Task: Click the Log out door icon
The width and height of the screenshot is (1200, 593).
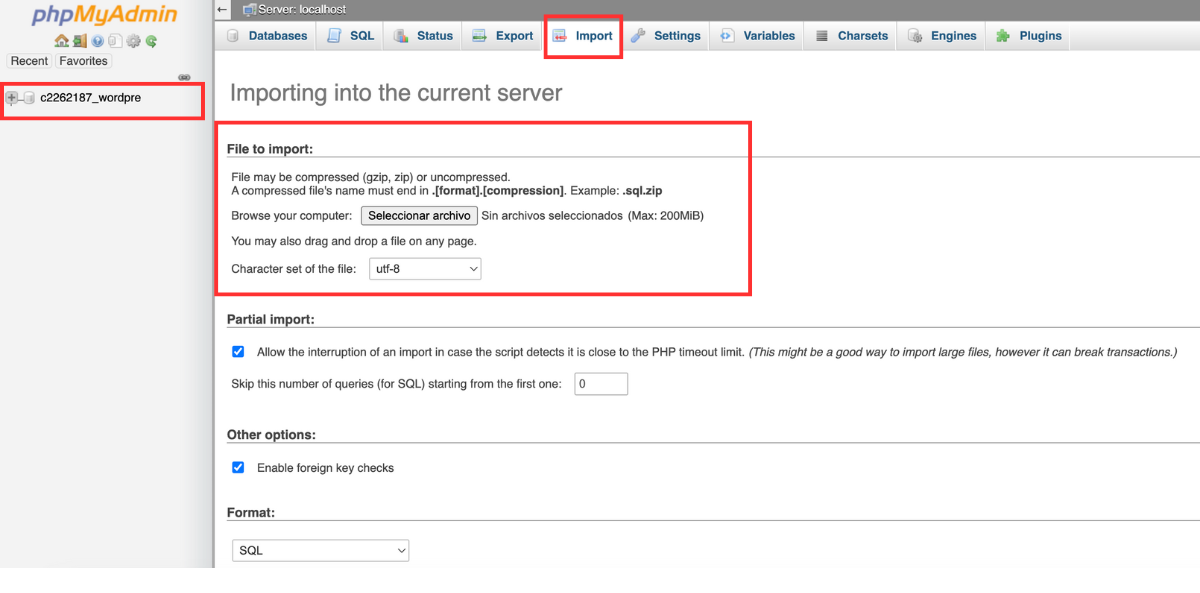Action: click(79, 41)
